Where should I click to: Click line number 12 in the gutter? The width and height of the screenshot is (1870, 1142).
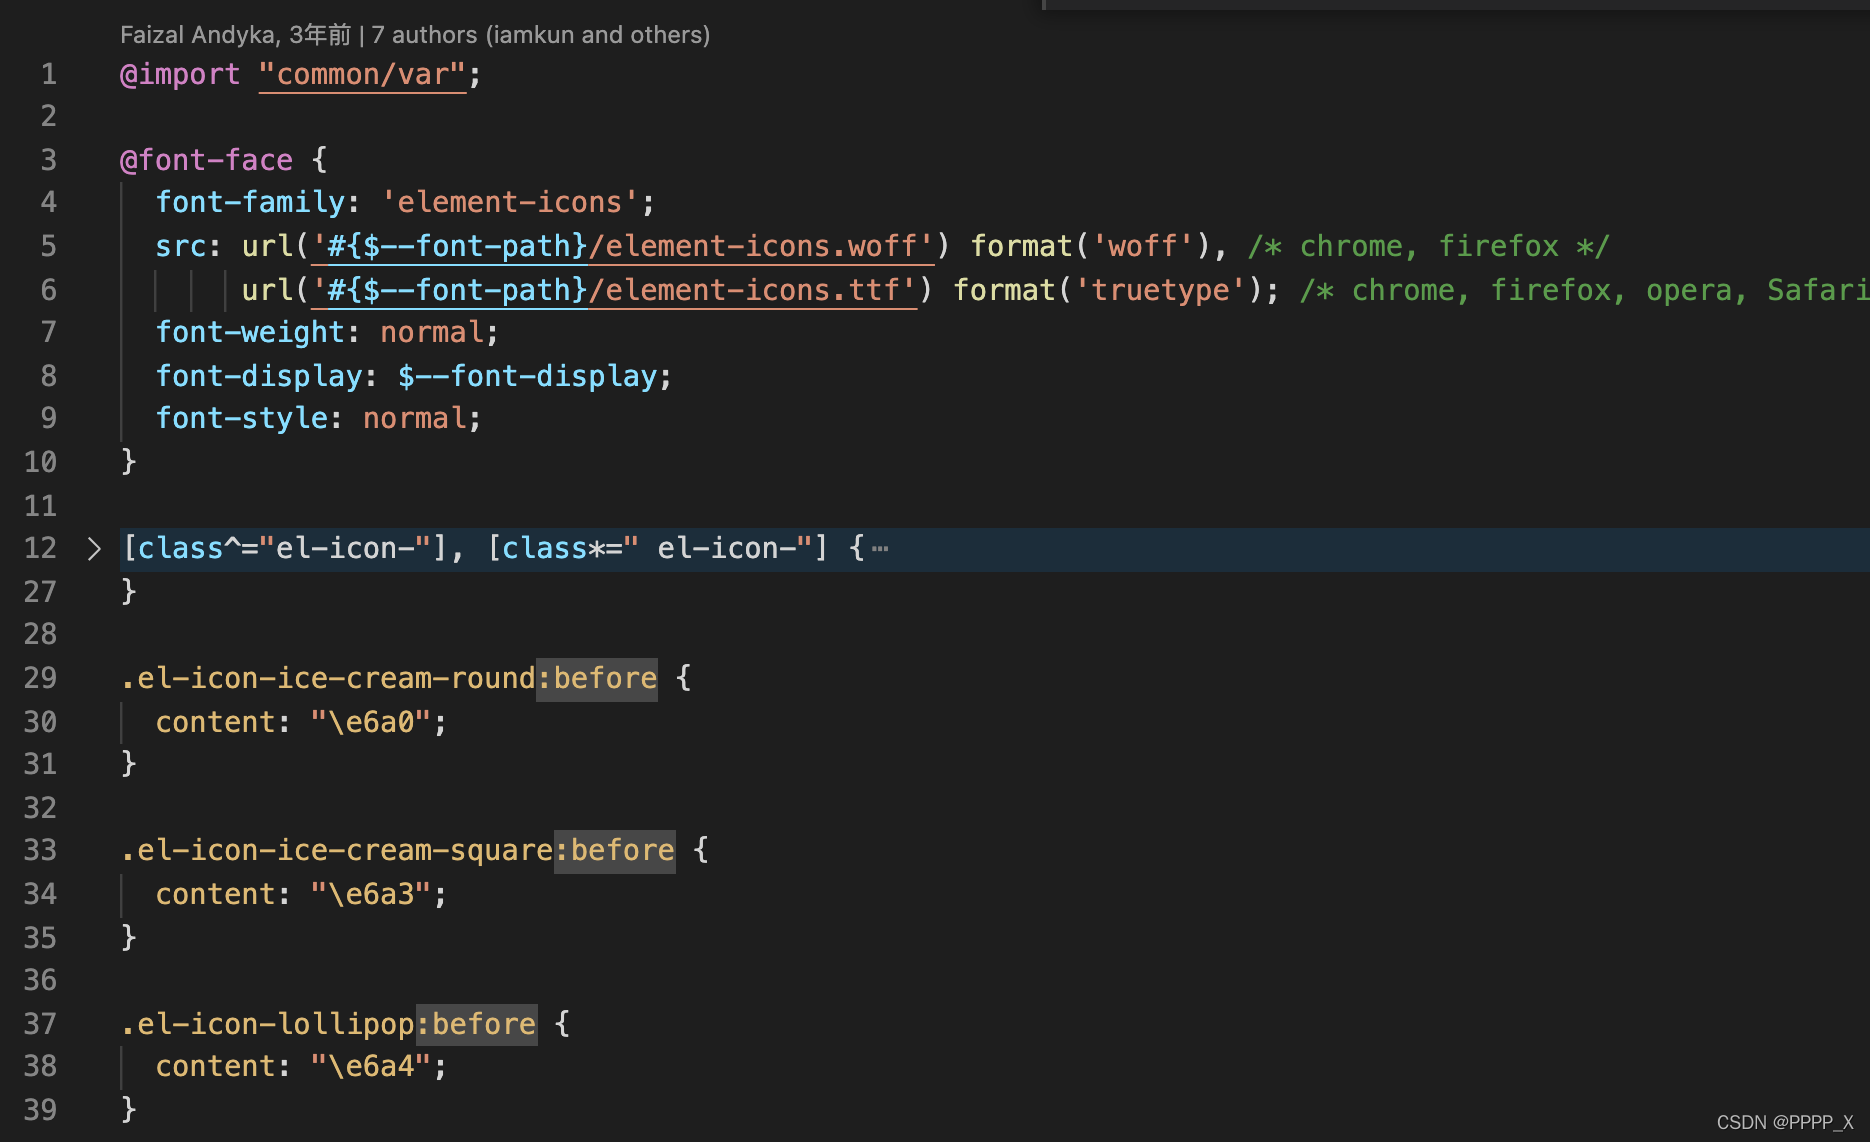40,548
